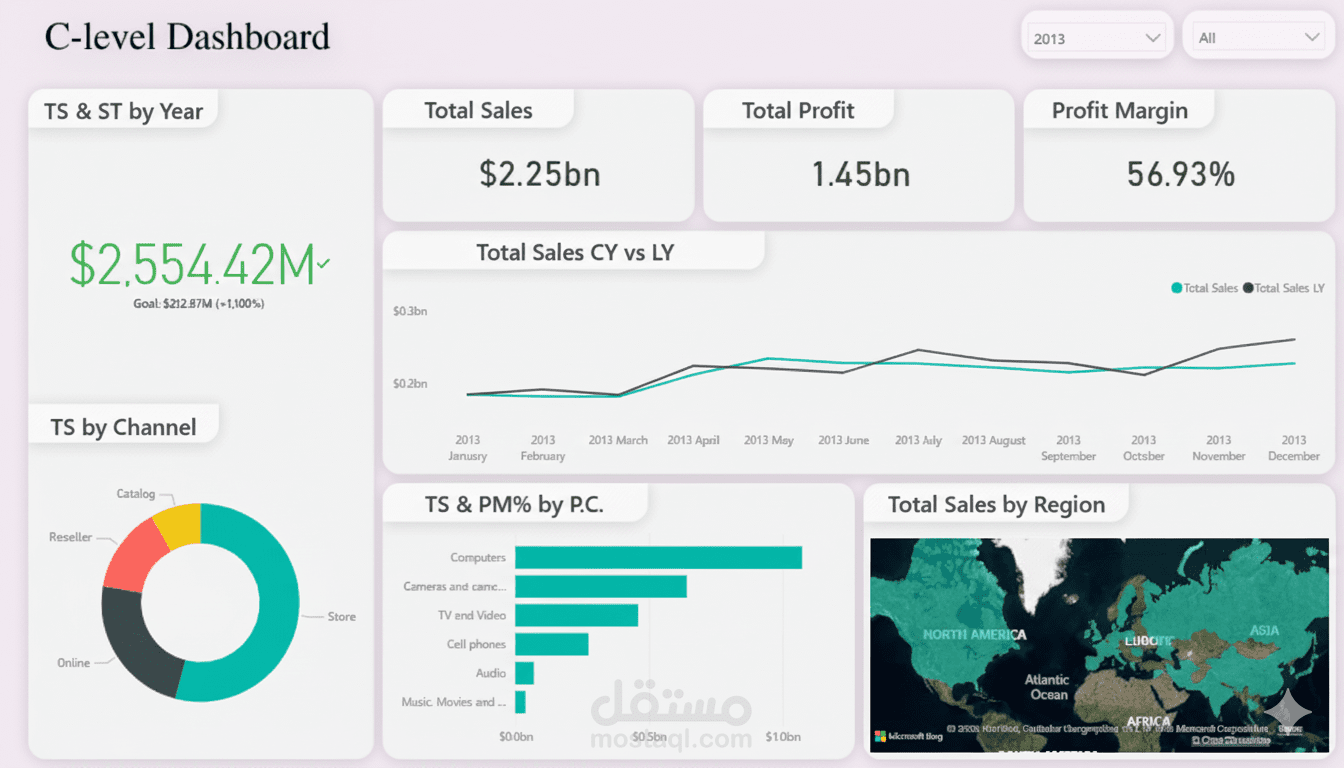This screenshot has width=1344, height=768.
Task: Click the yellow Catalog donut segment
Action: [180, 524]
